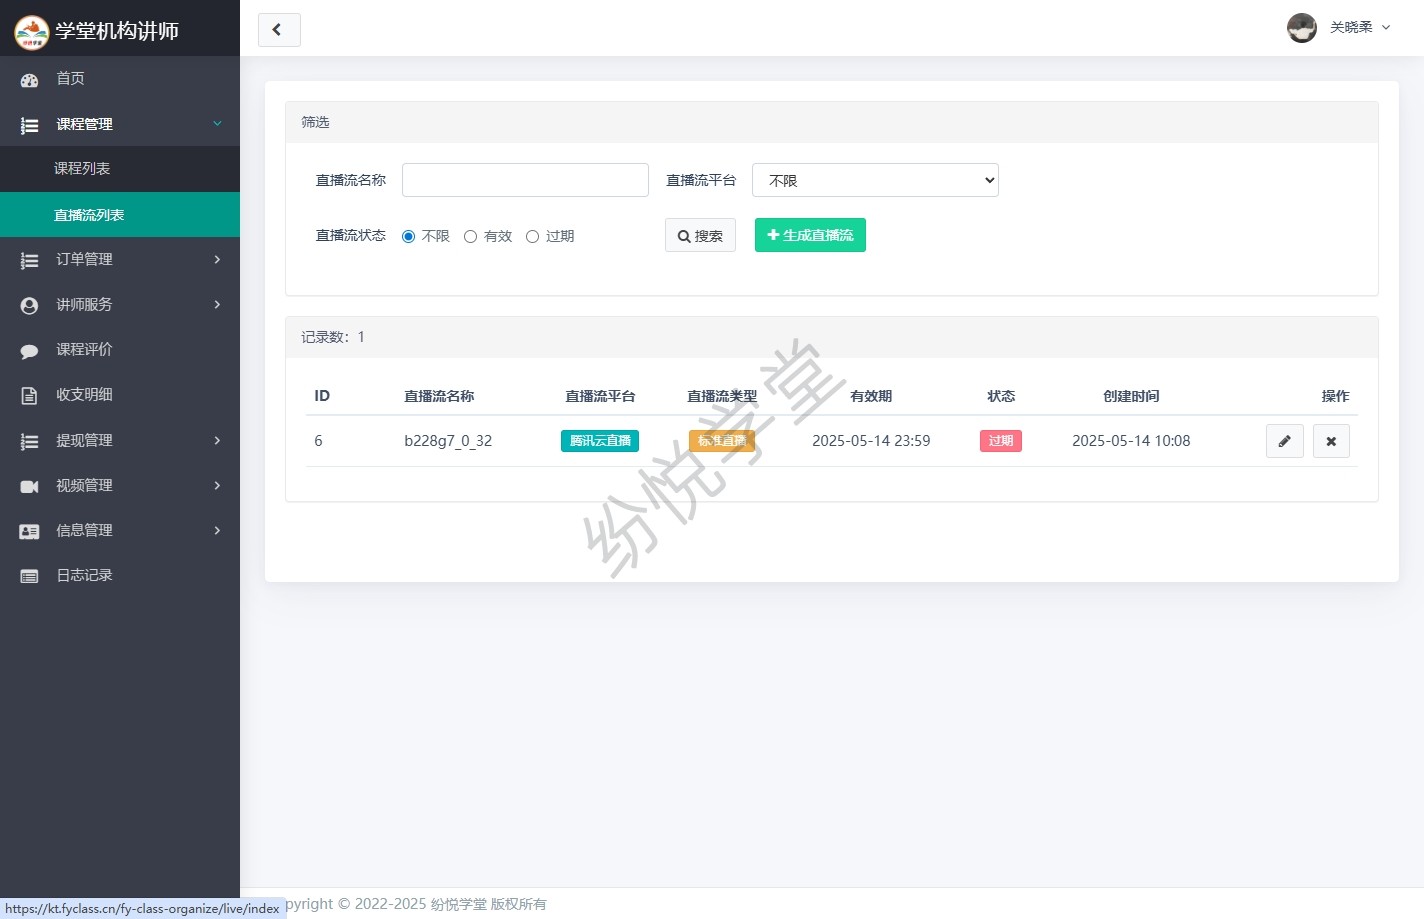Click the 直播流名称 text input field

525,180
